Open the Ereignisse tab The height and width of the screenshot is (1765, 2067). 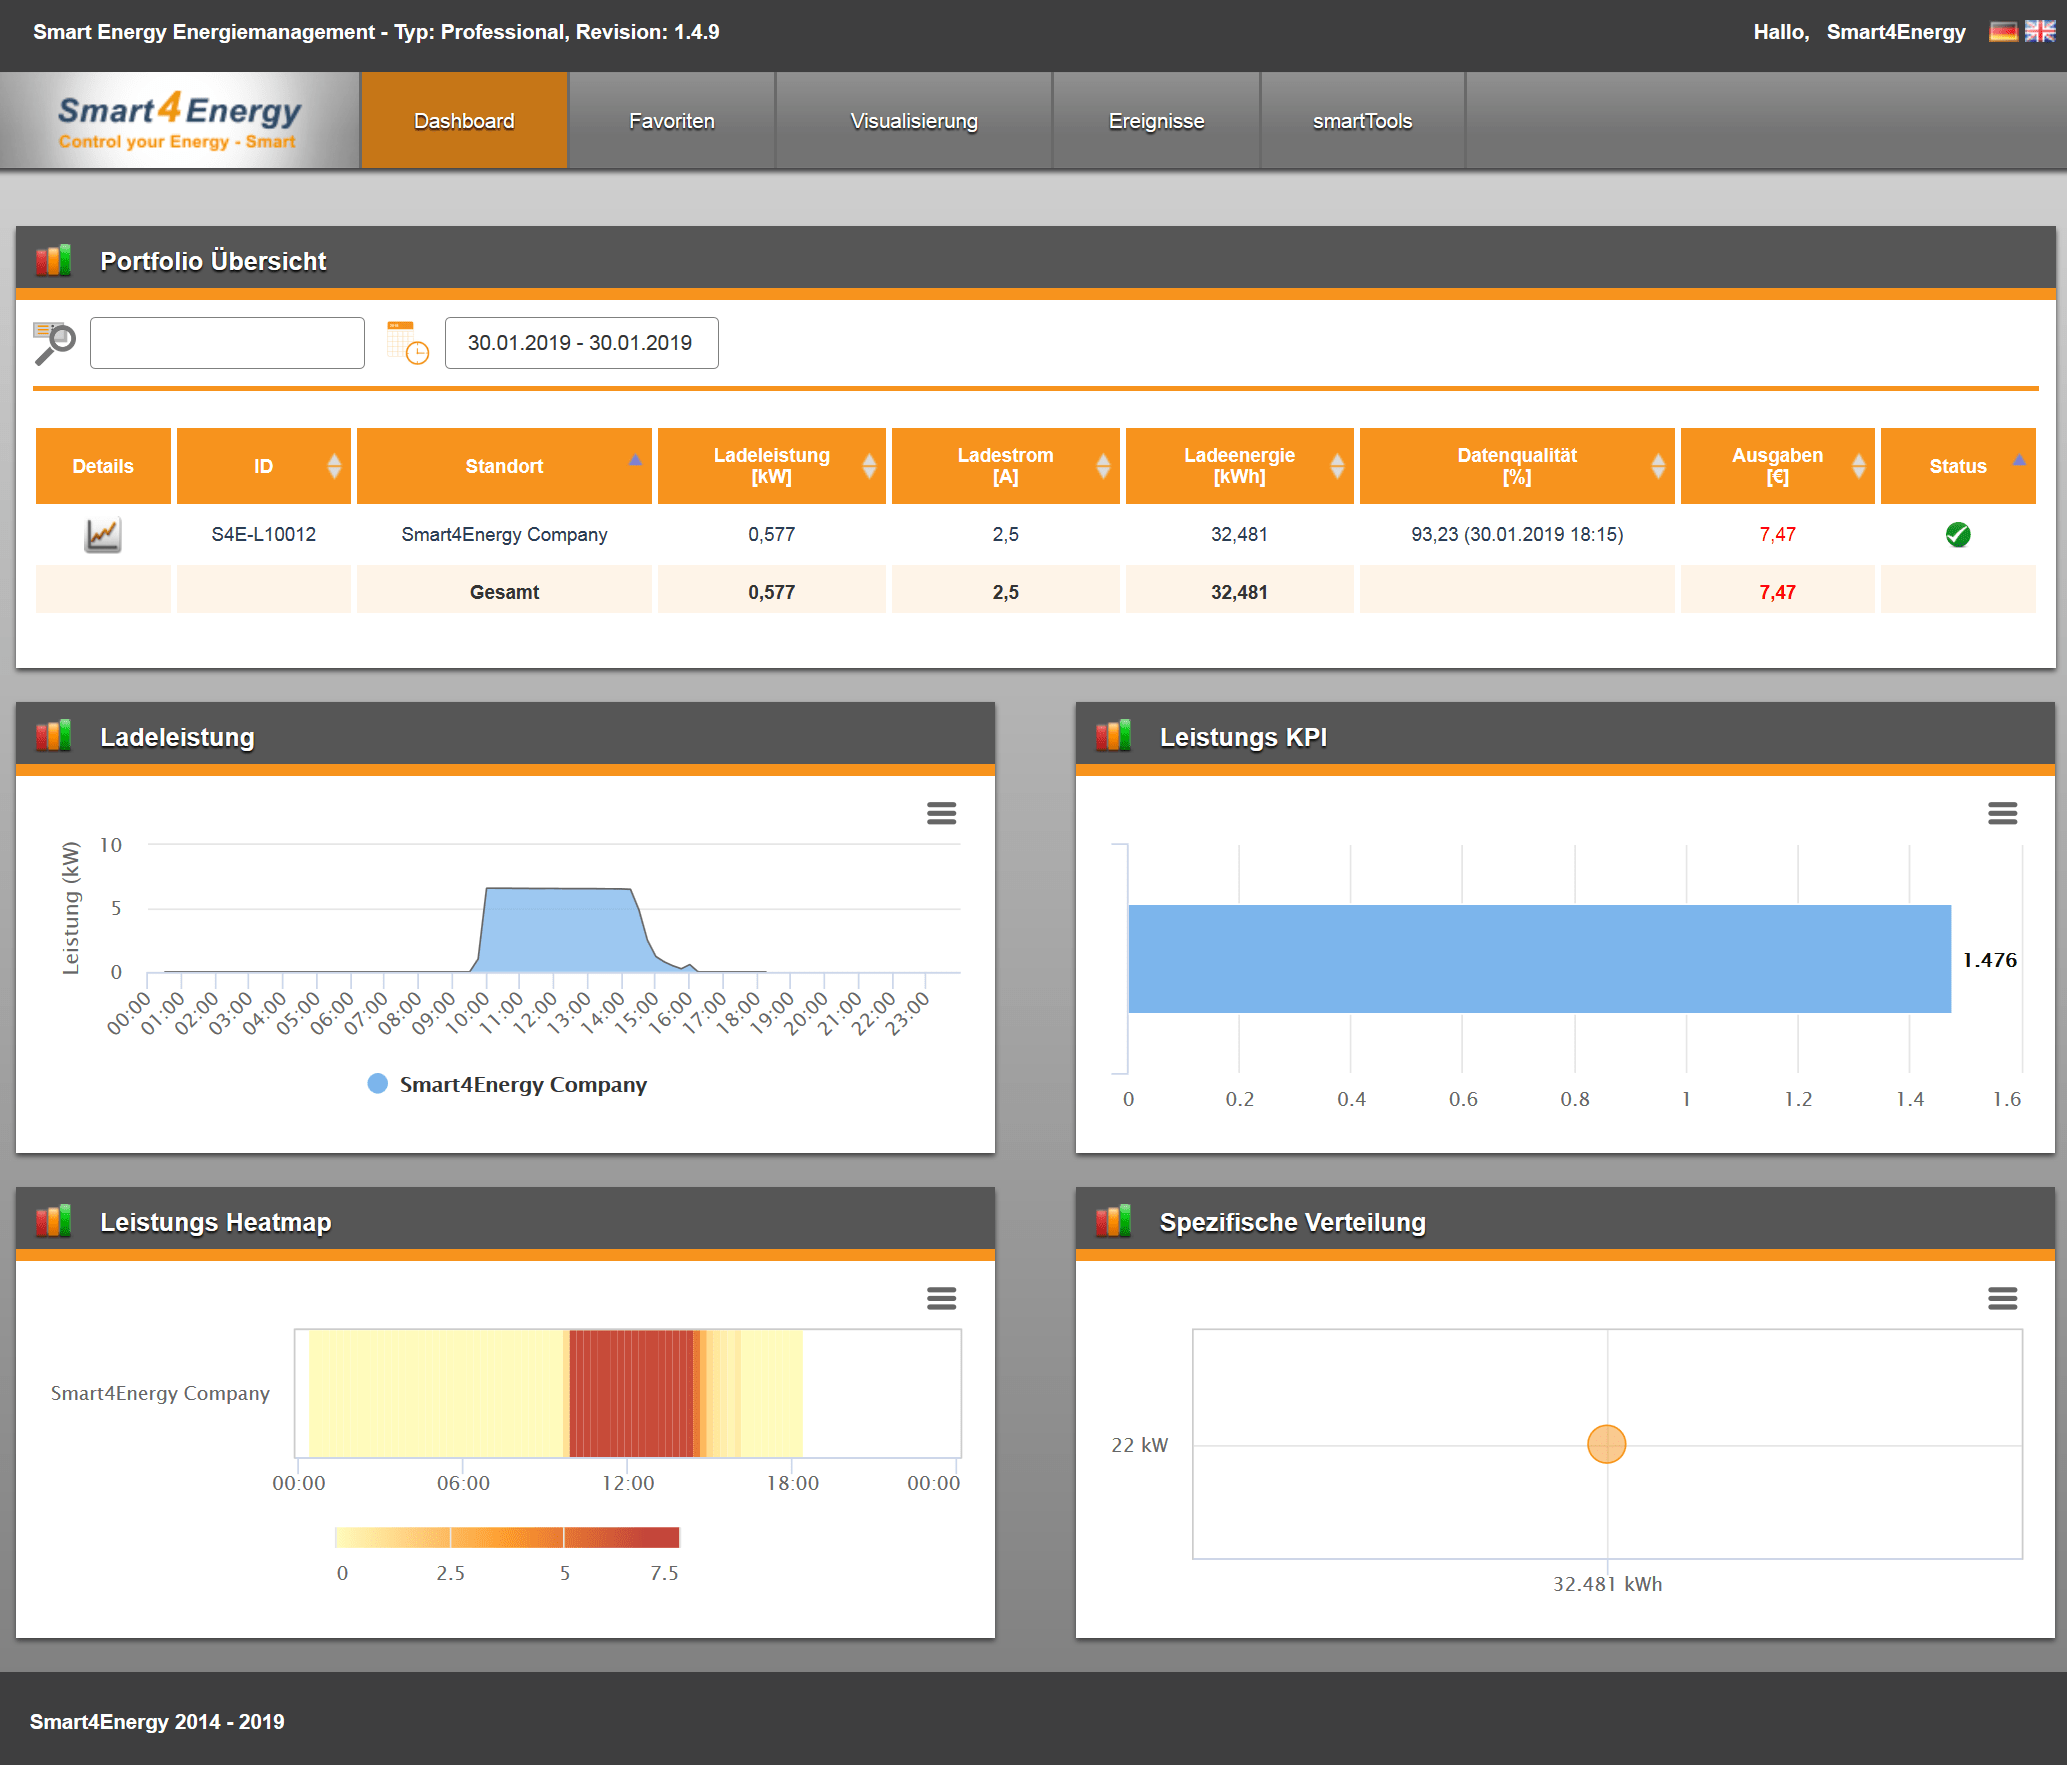tap(1156, 120)
